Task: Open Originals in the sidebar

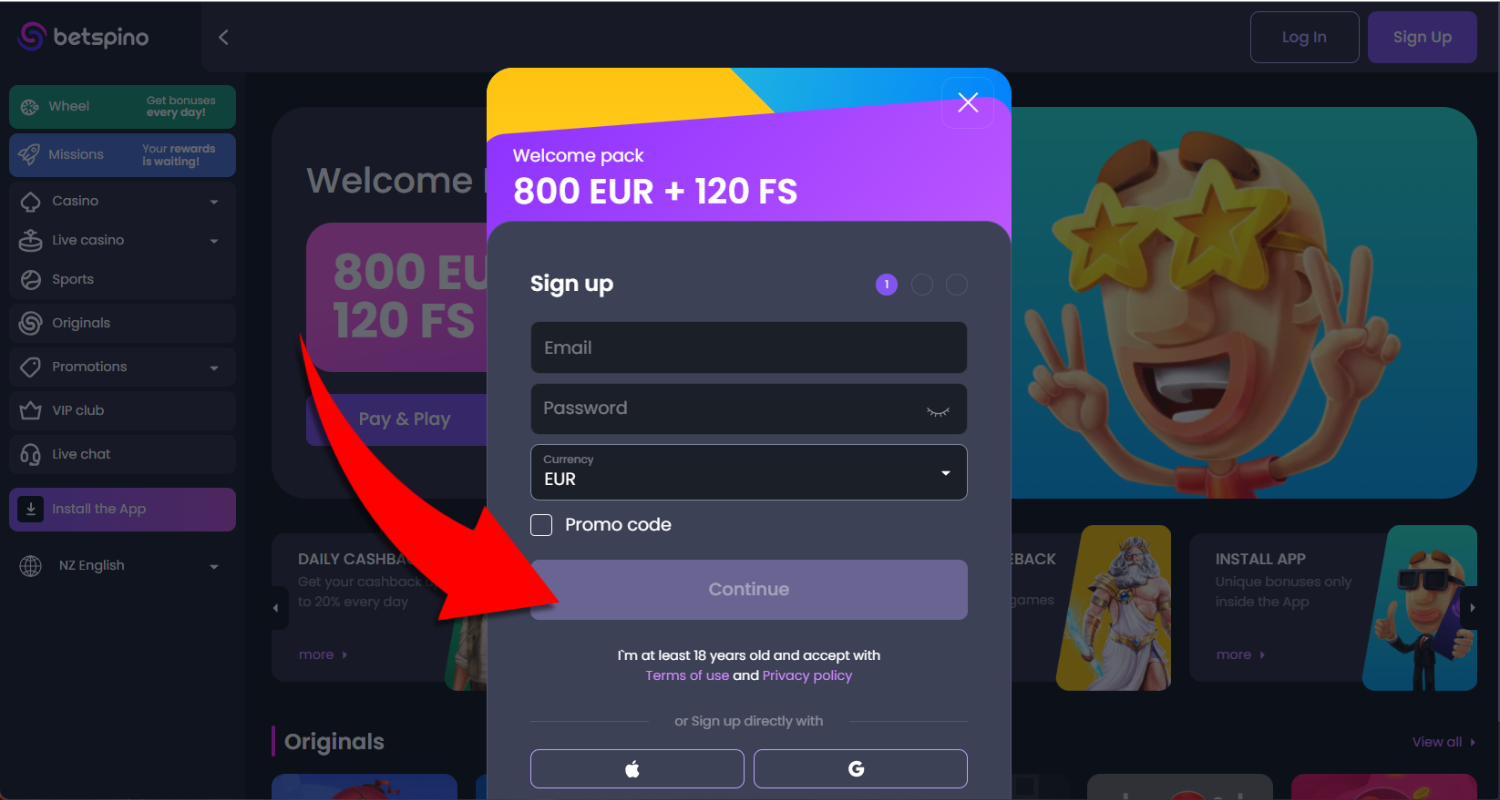Action: [122, 323]
